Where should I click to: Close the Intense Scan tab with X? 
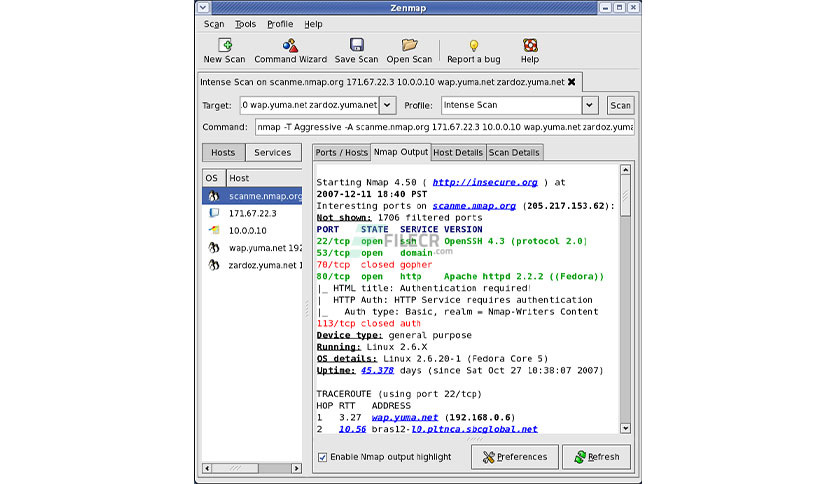click(x=572, y=82)
